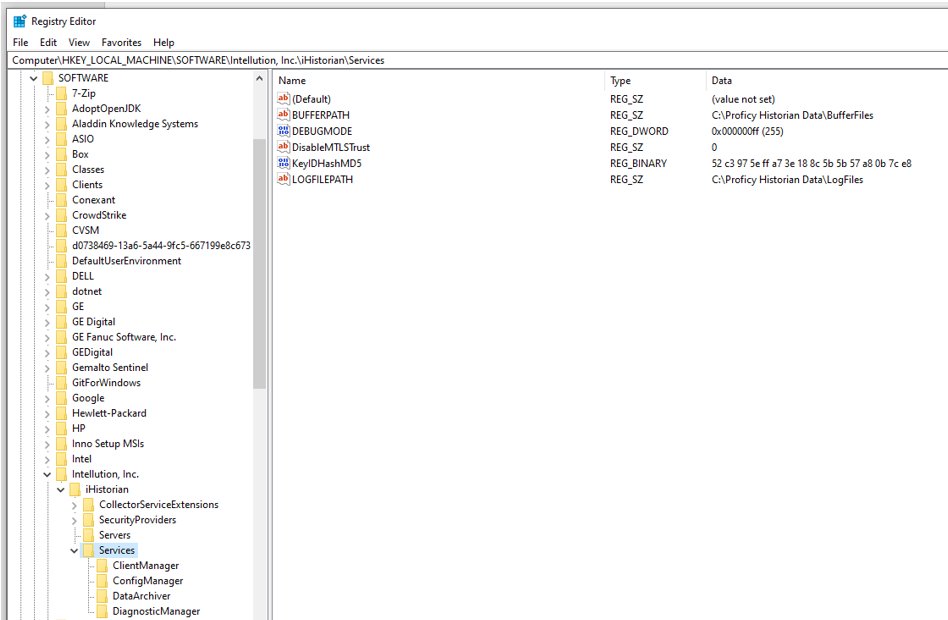The image size is (948, 620).
Task: Click the registry path address bar
Action: tap(478, 60)
